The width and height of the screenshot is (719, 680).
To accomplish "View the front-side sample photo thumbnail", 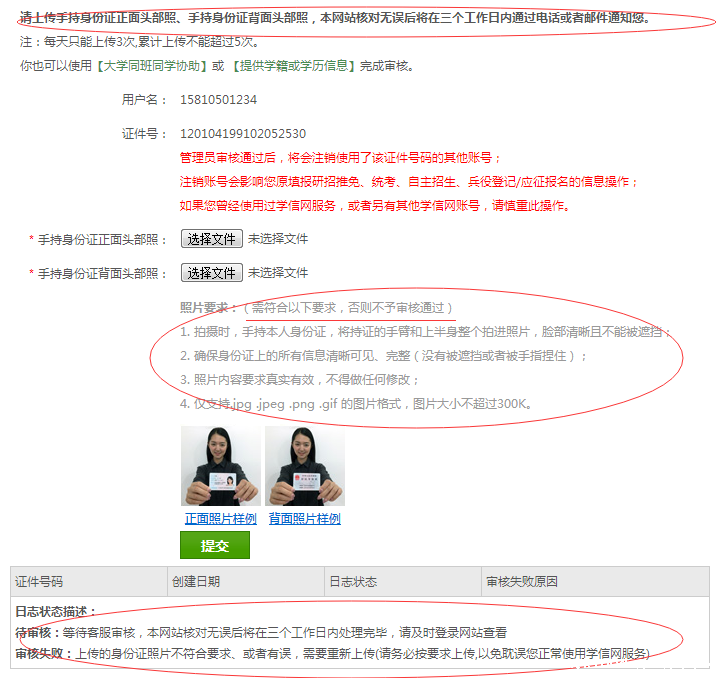I will 220,466.
